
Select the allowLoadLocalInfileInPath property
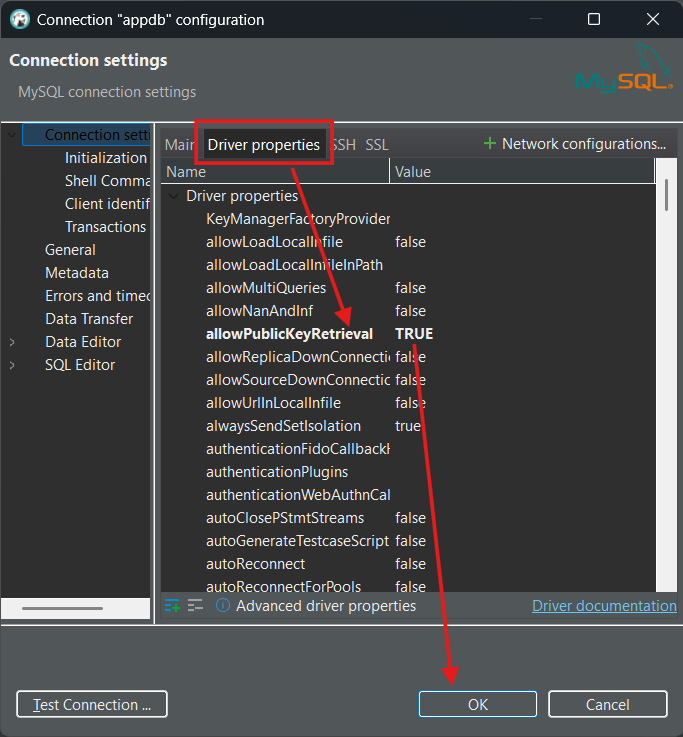coord(294,265)
